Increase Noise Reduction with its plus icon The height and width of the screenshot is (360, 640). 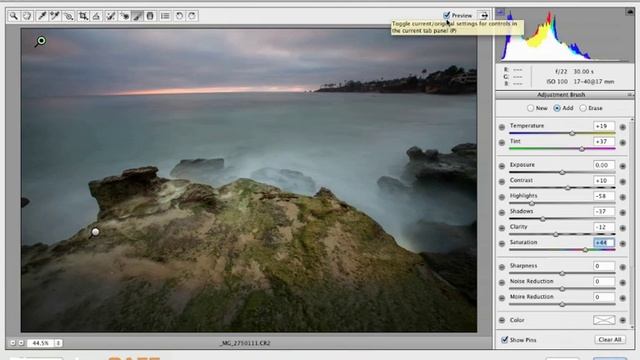pyautogui.click(x=622, y=282)
